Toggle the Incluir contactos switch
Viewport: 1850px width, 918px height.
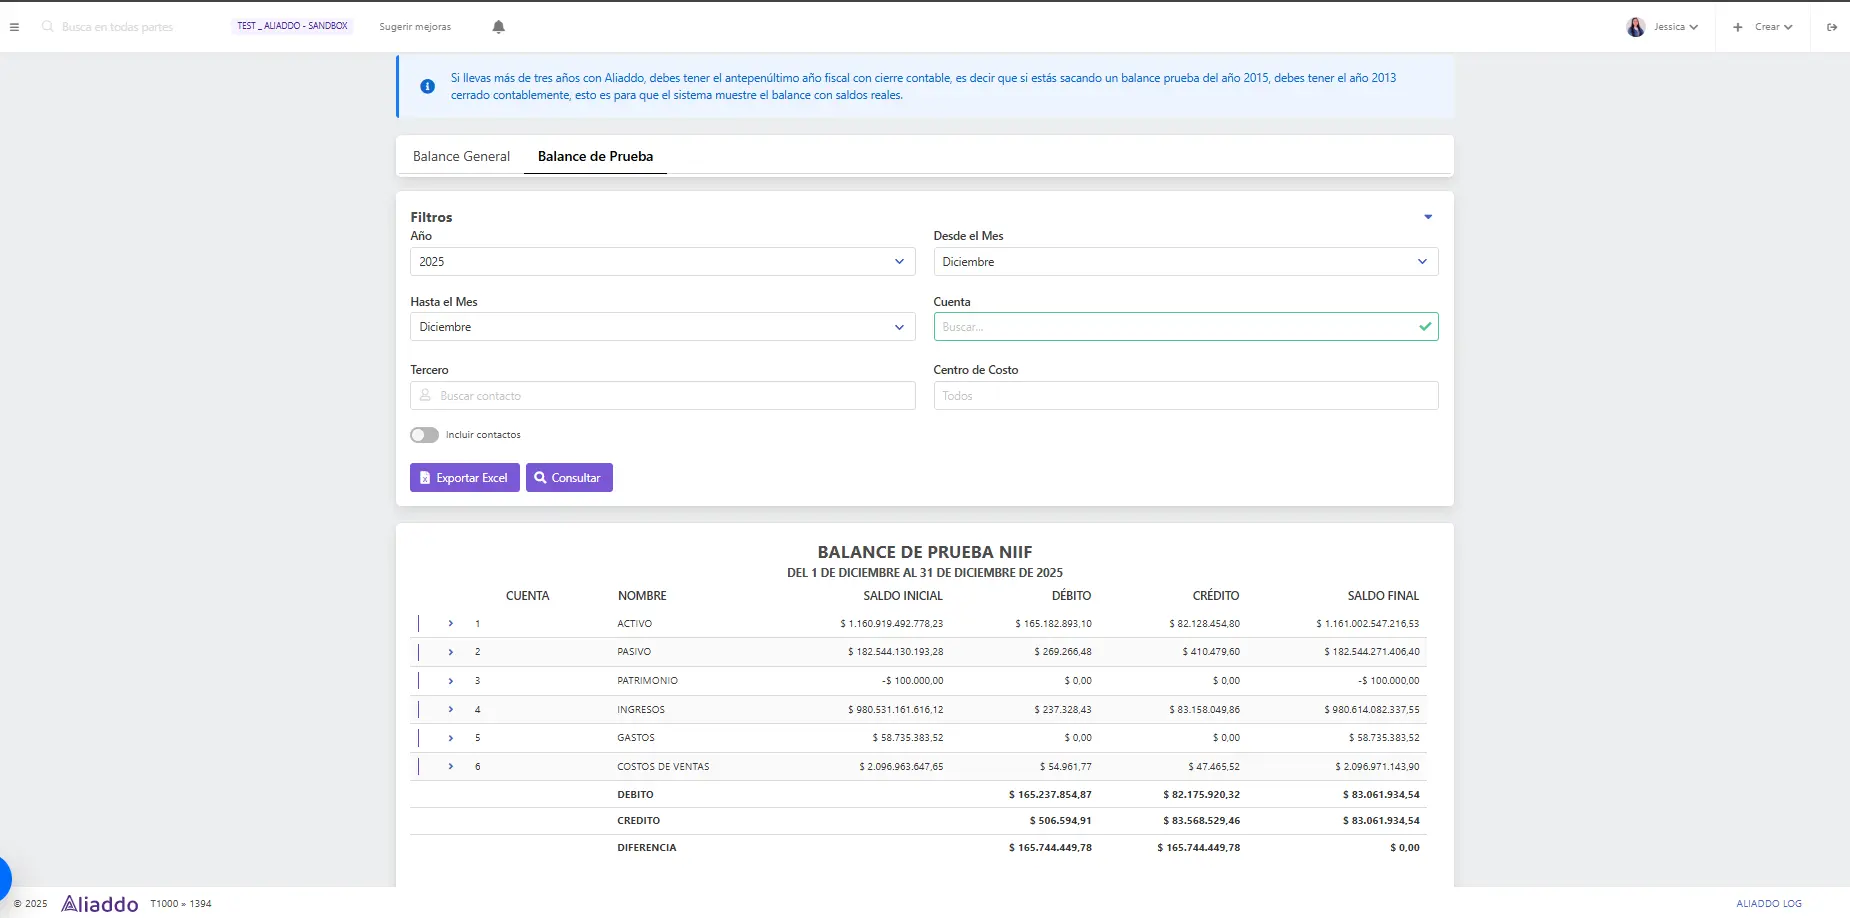click(x=424, y=435)
